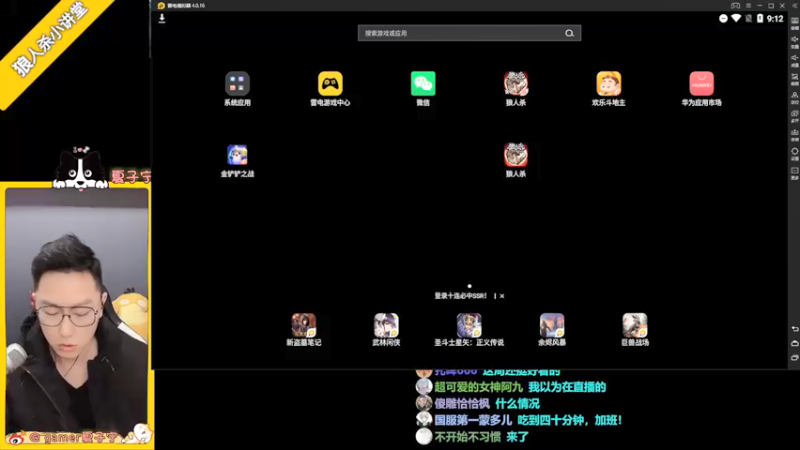Click the 9:12 clock
This screenshot has width=800, height=450.
(x=775, y=19)
